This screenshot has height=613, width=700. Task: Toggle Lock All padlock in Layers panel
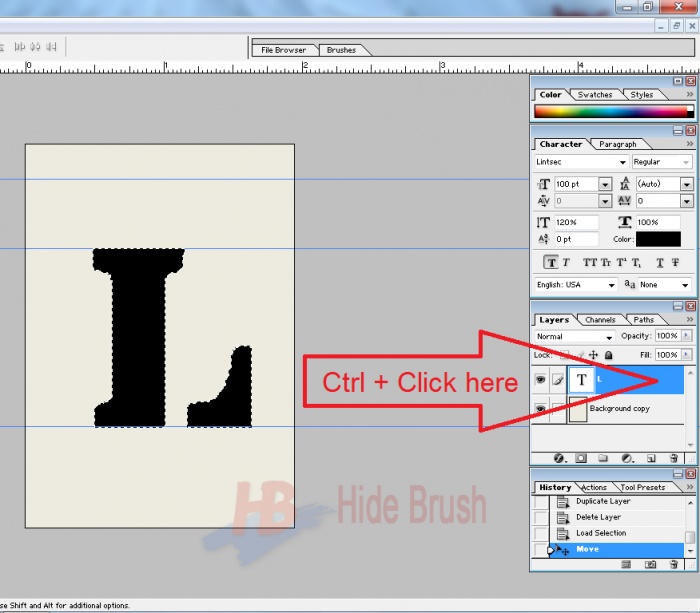pos(608,355)
